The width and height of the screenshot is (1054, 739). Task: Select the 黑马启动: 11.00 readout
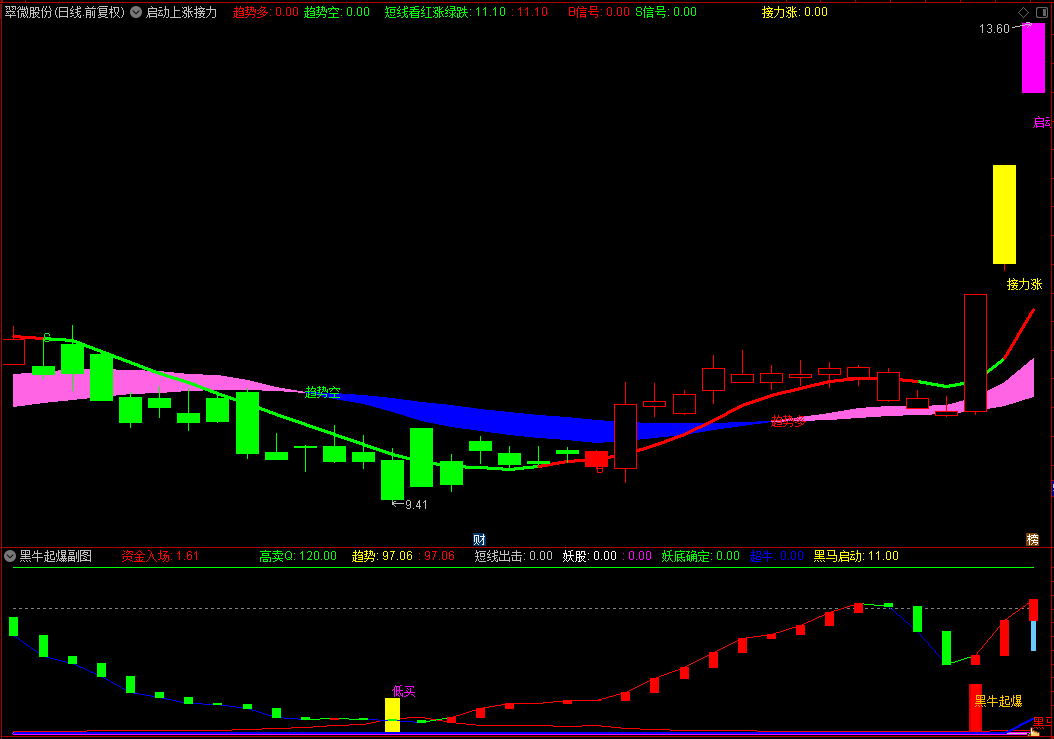[x=856, y=556]
